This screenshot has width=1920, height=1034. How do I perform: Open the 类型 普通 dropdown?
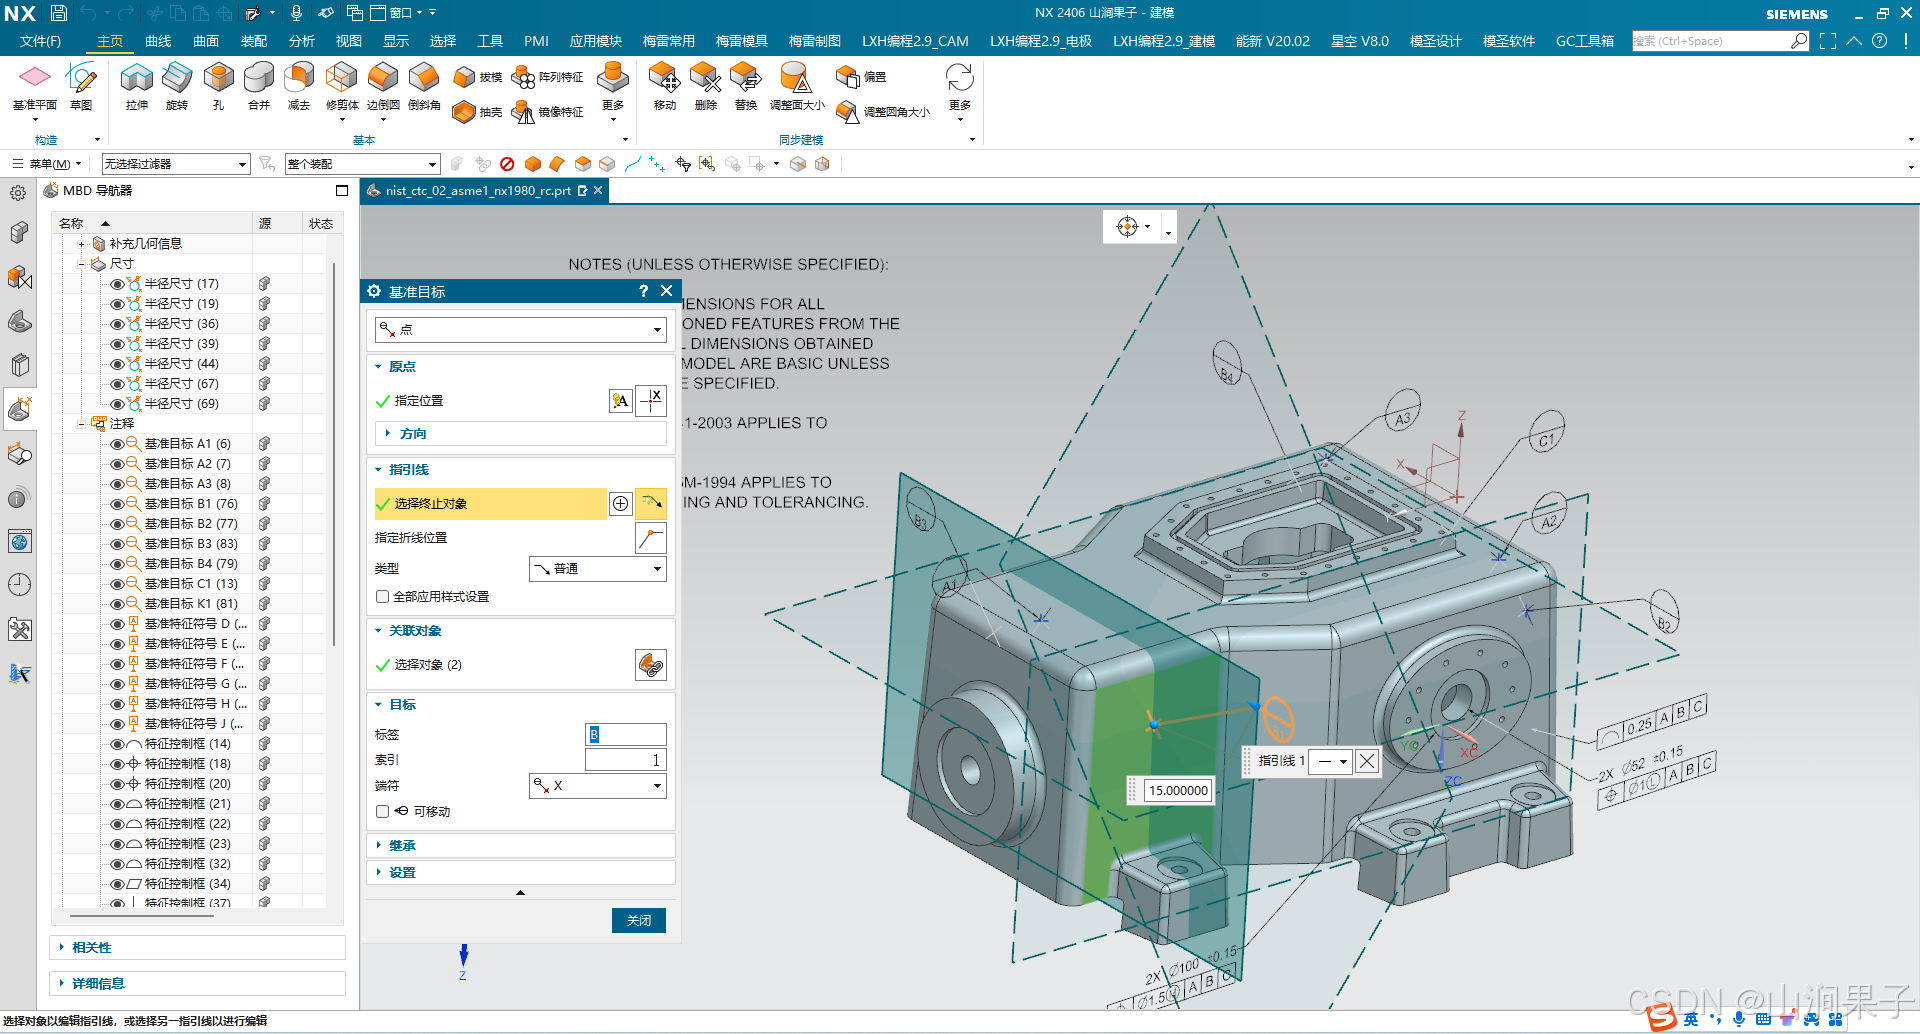coord(597,569)
